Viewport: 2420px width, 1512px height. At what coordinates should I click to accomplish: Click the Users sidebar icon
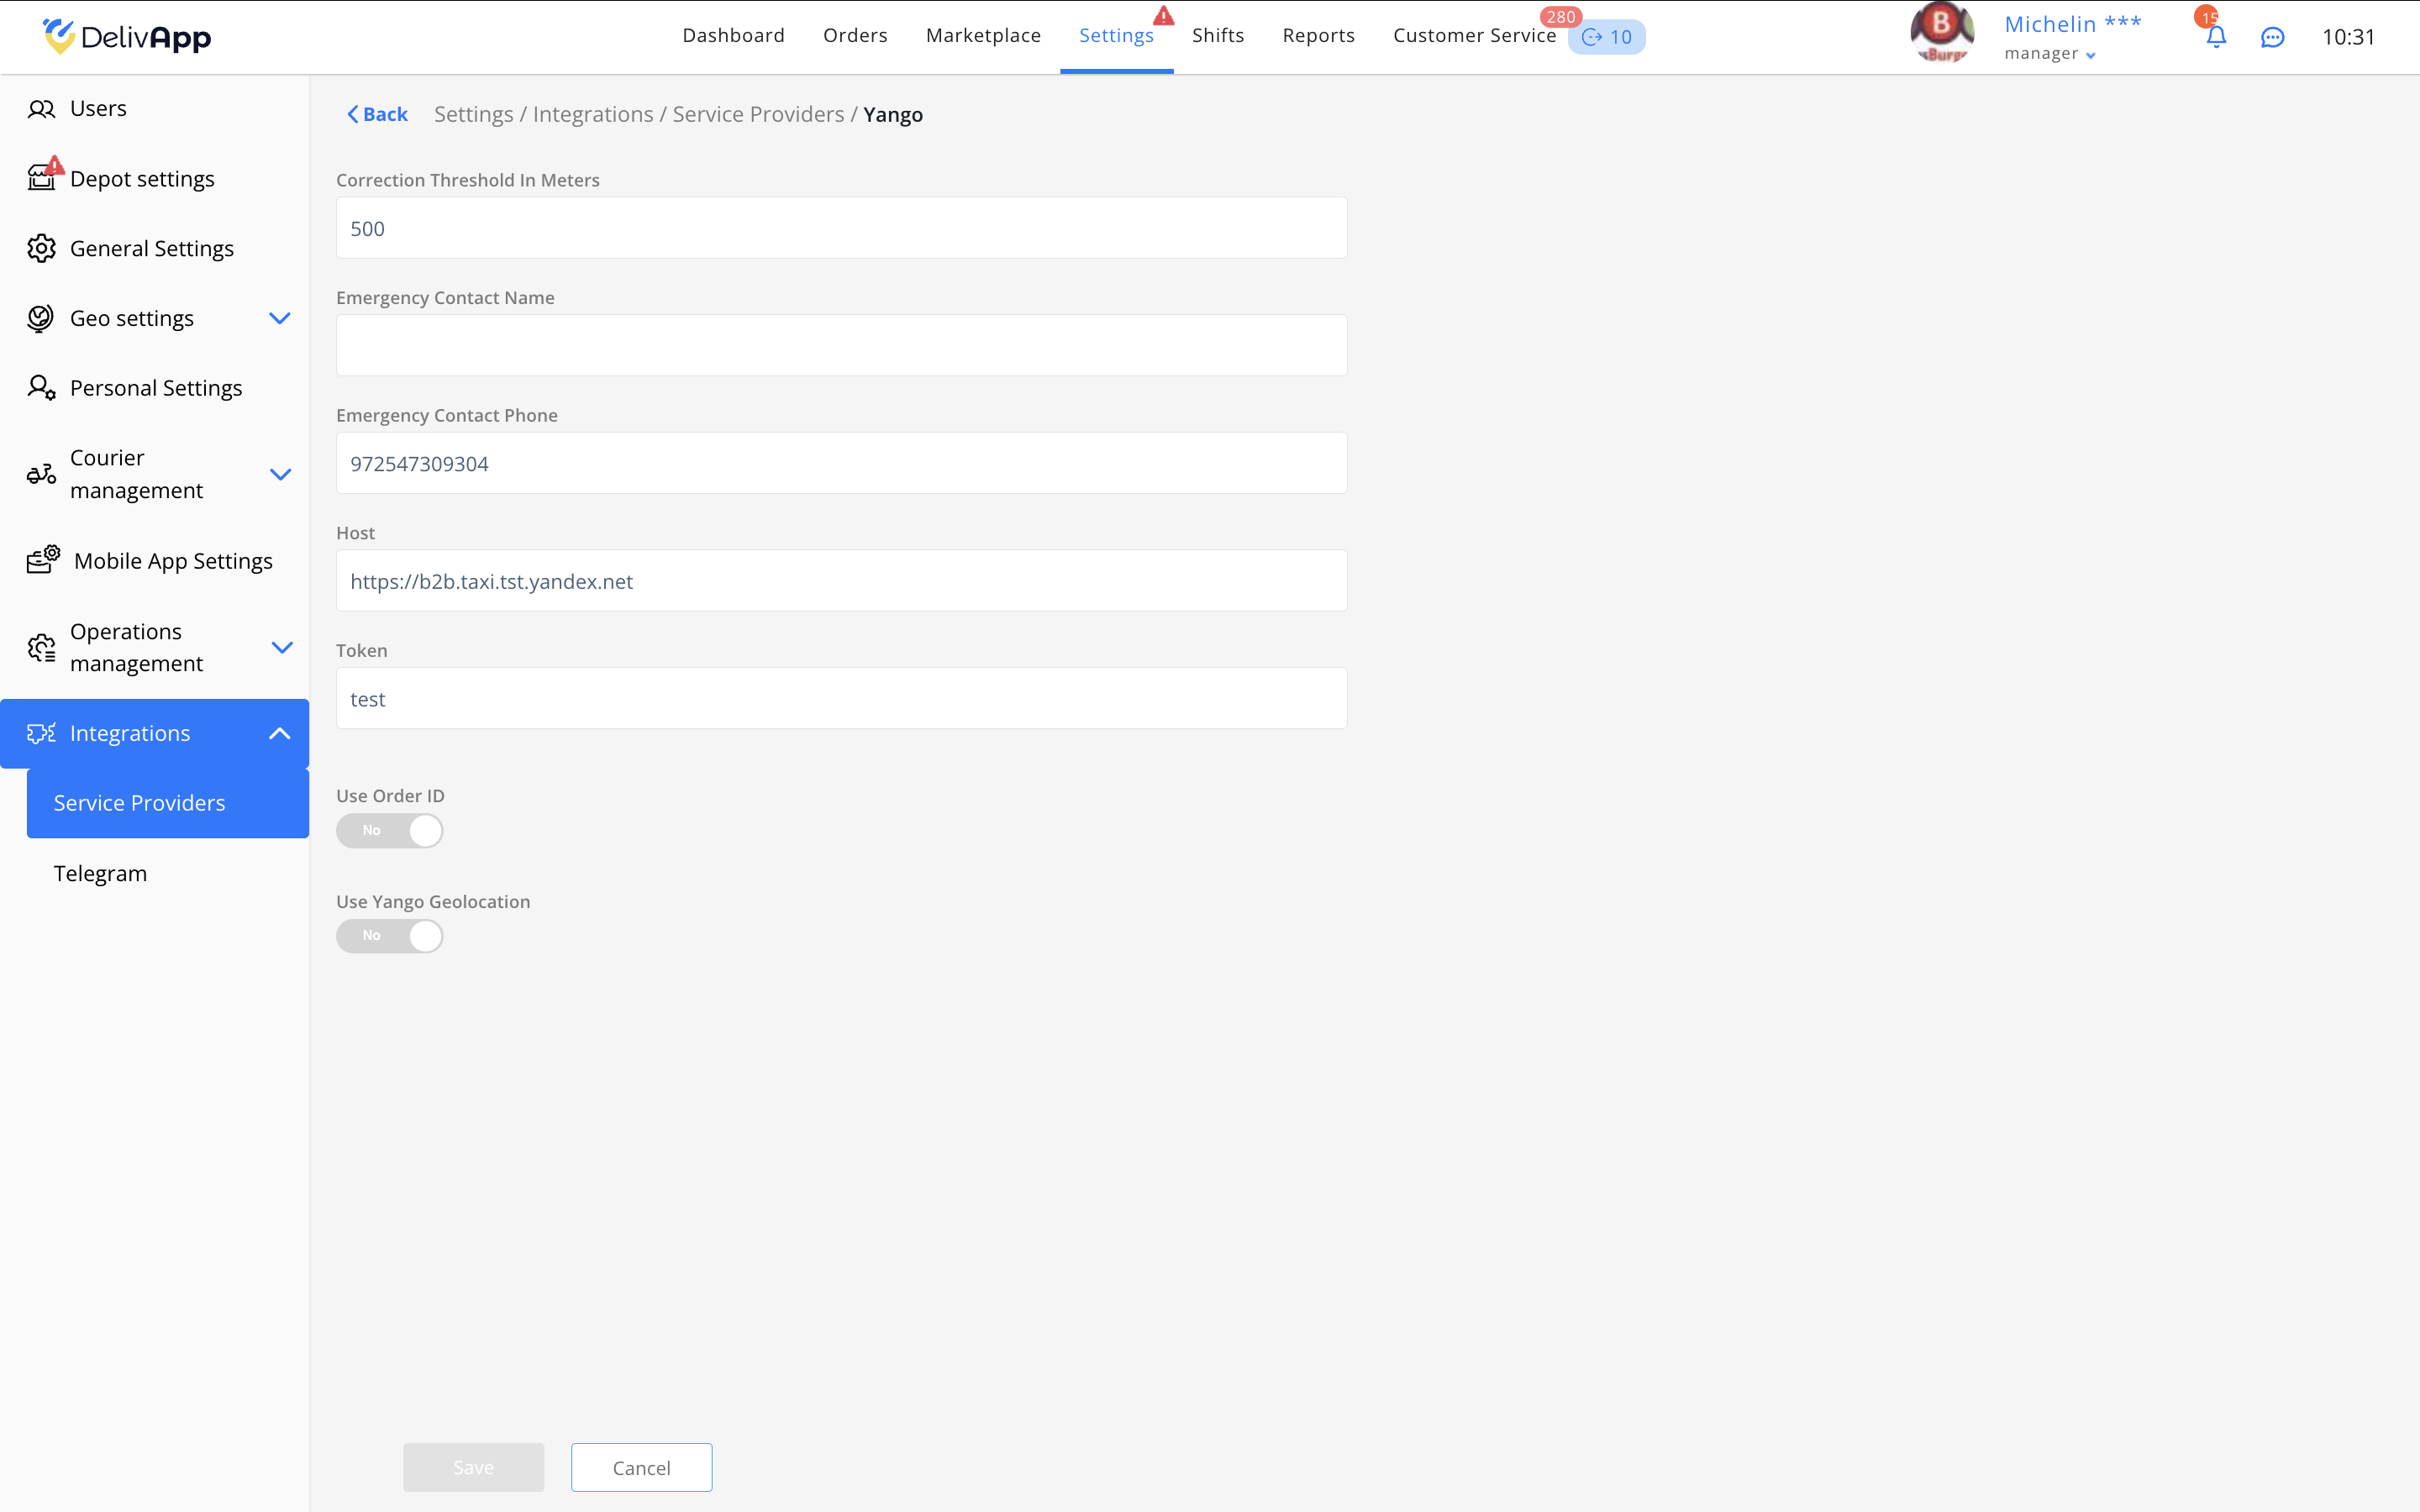[41, 109]
